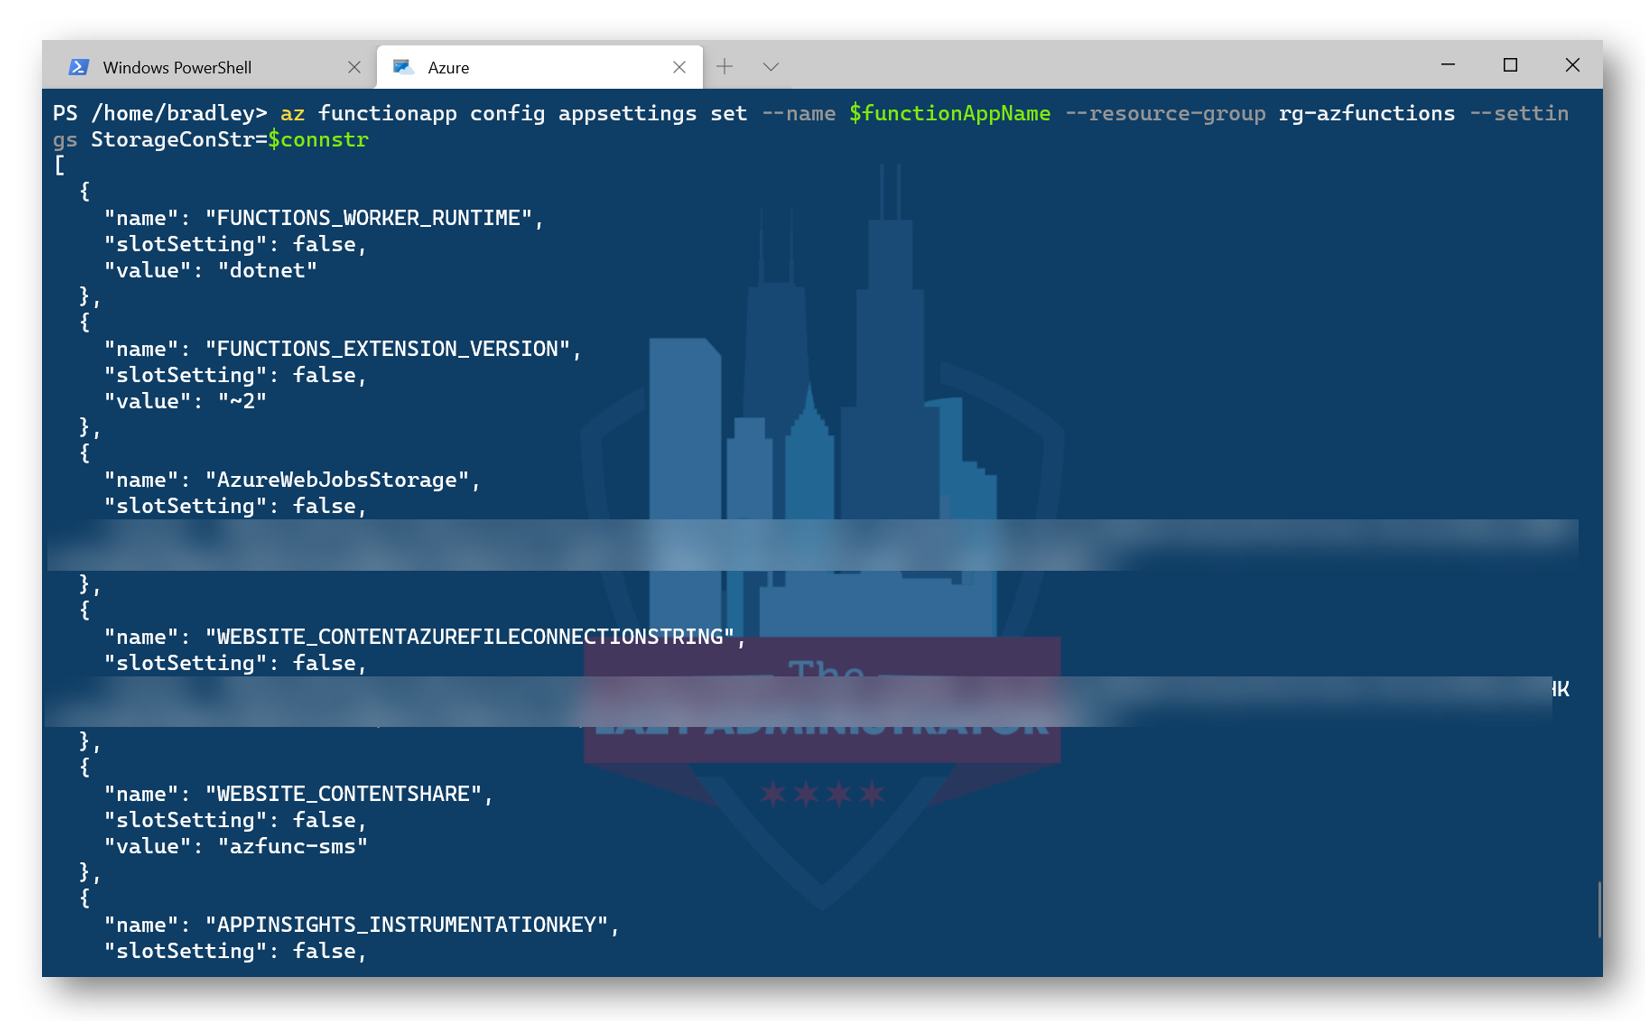The height and width of the screenshot is (1021, 1645).
Task: Open a new tab with plus button
Action: (725, 66)
